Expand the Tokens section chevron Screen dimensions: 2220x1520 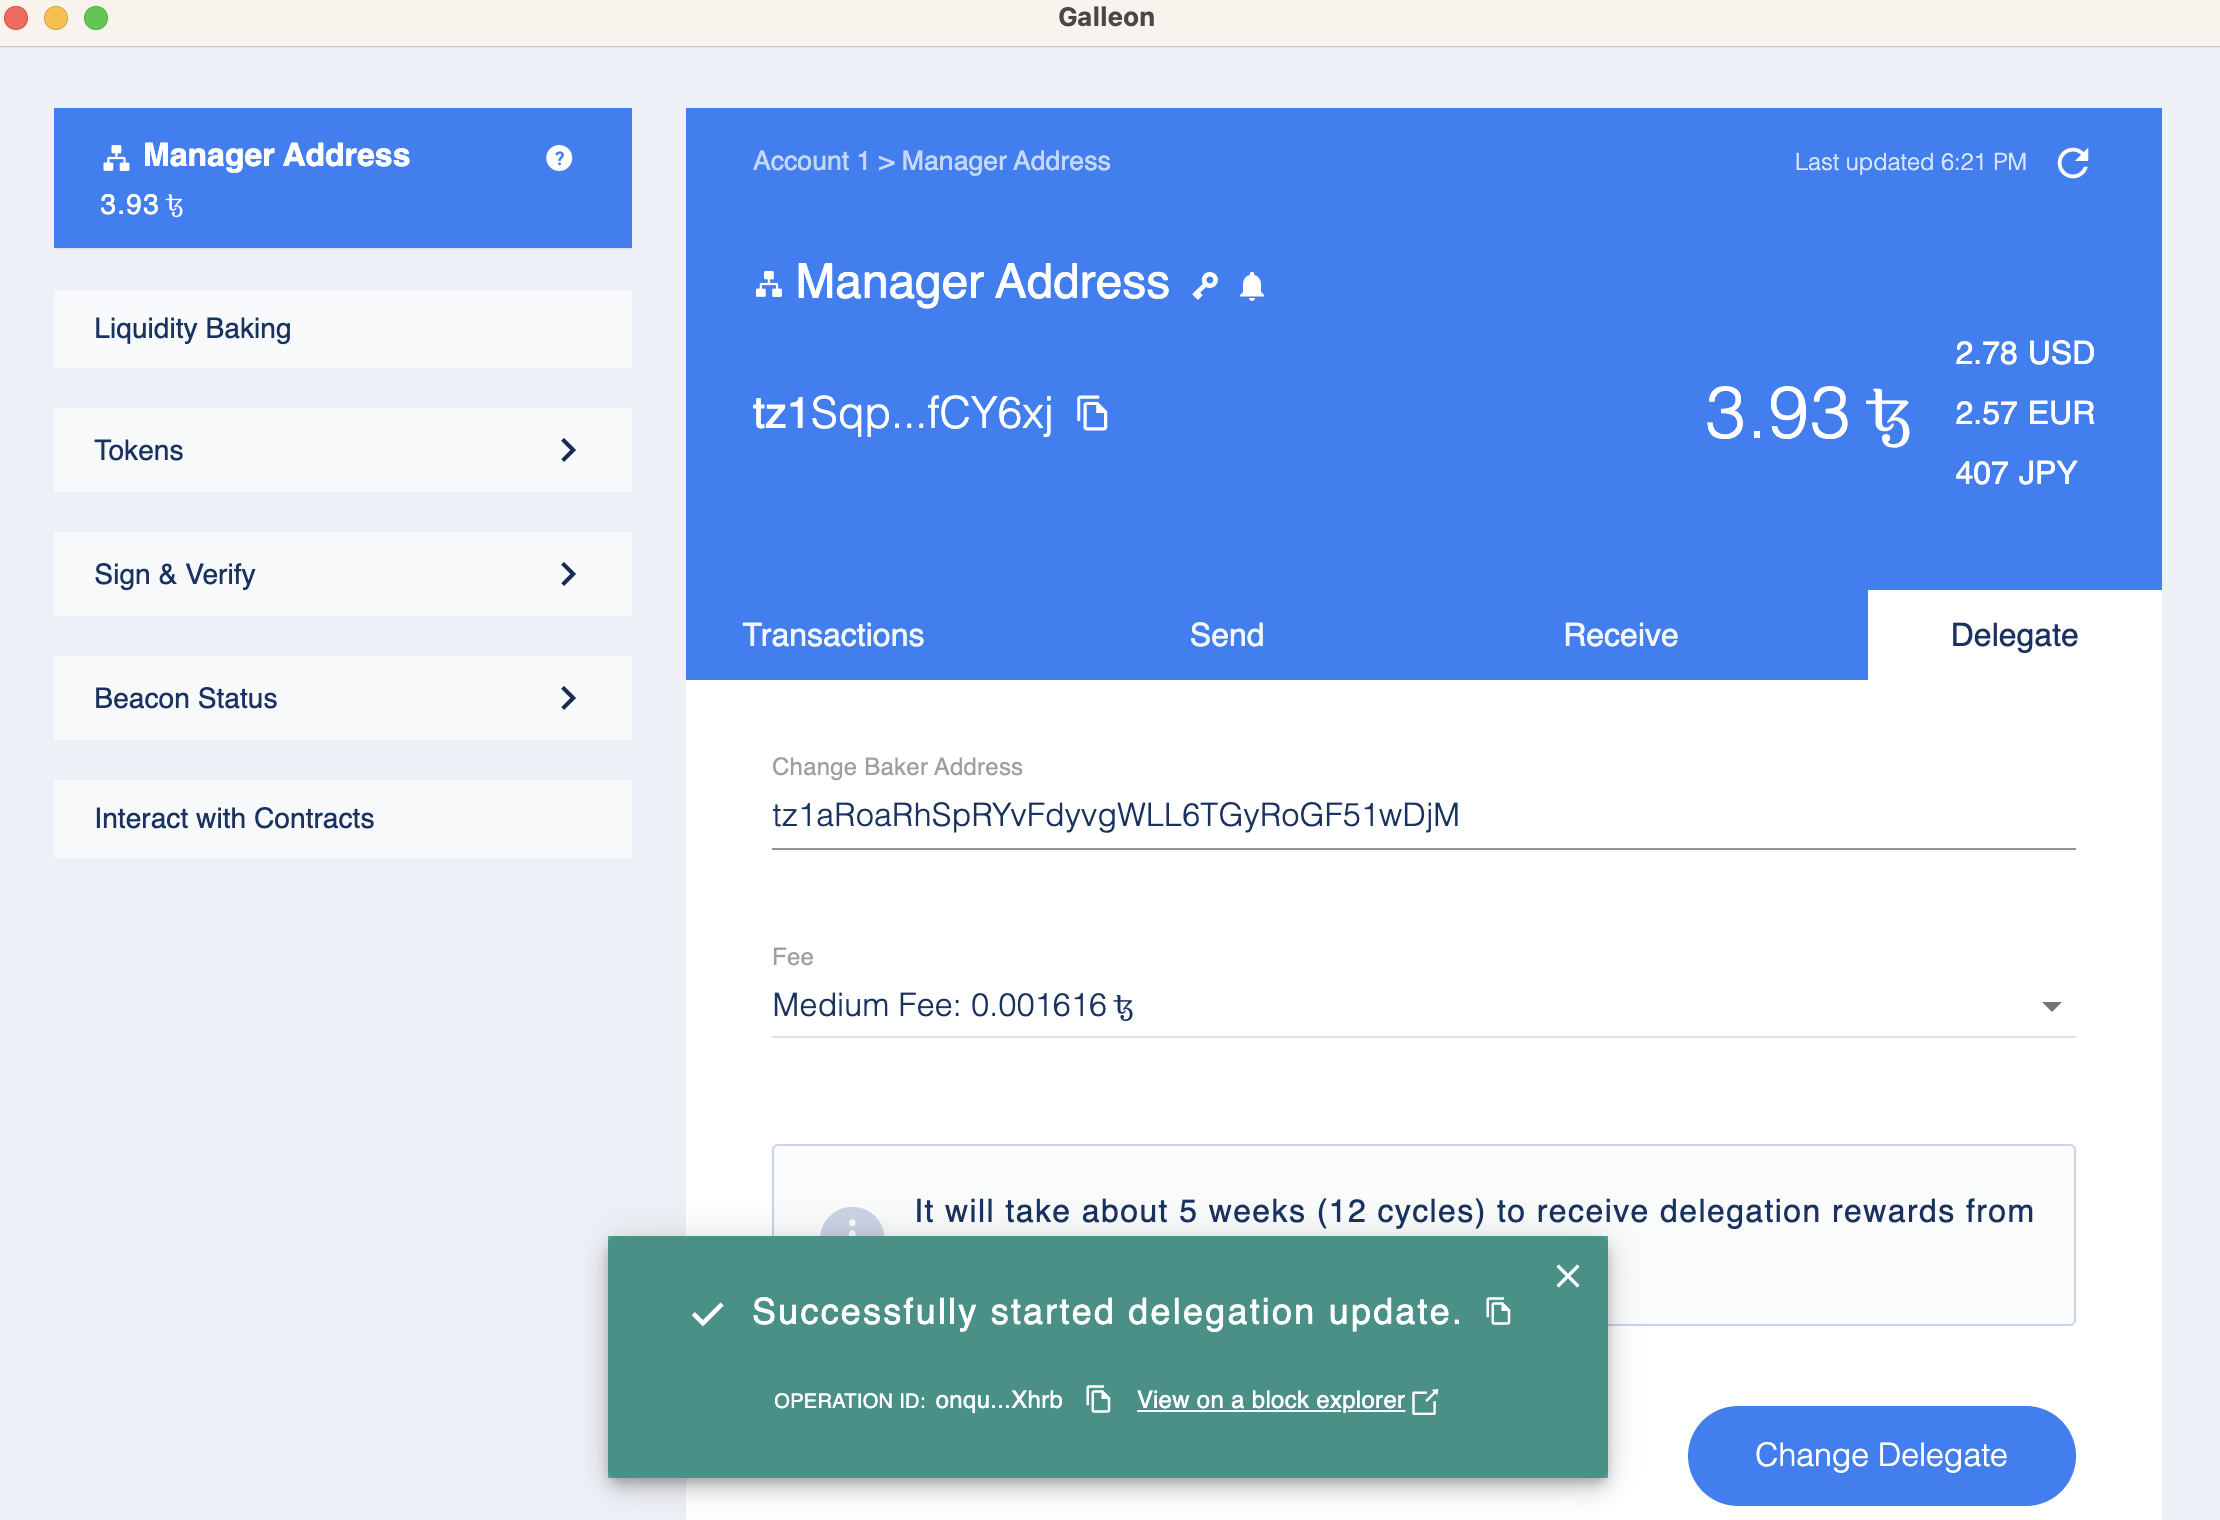(568, 450)
